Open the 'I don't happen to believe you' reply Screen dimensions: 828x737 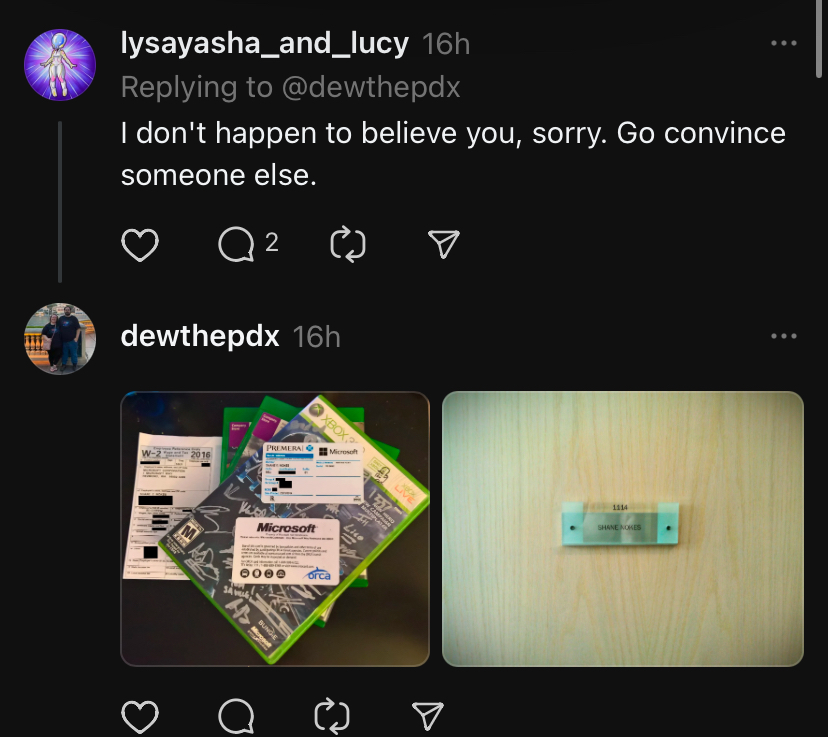pyautogui.click(x=453, y=154)
